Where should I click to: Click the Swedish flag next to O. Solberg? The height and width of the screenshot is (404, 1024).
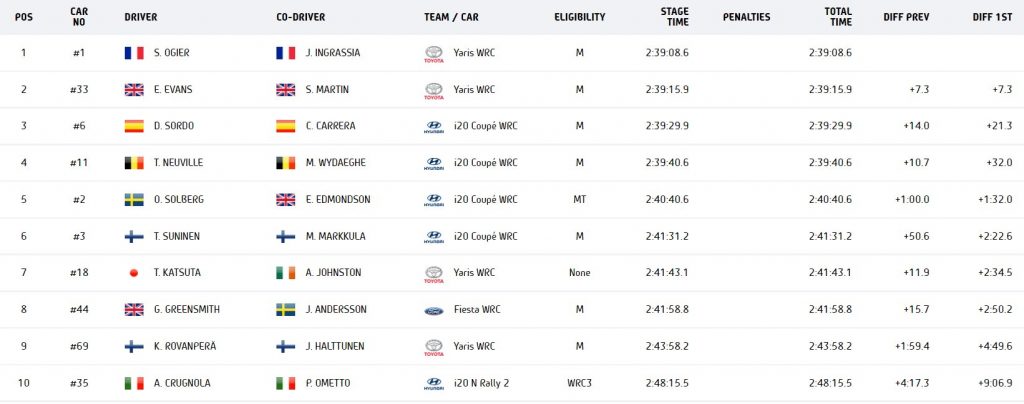(x=134, y=200)
